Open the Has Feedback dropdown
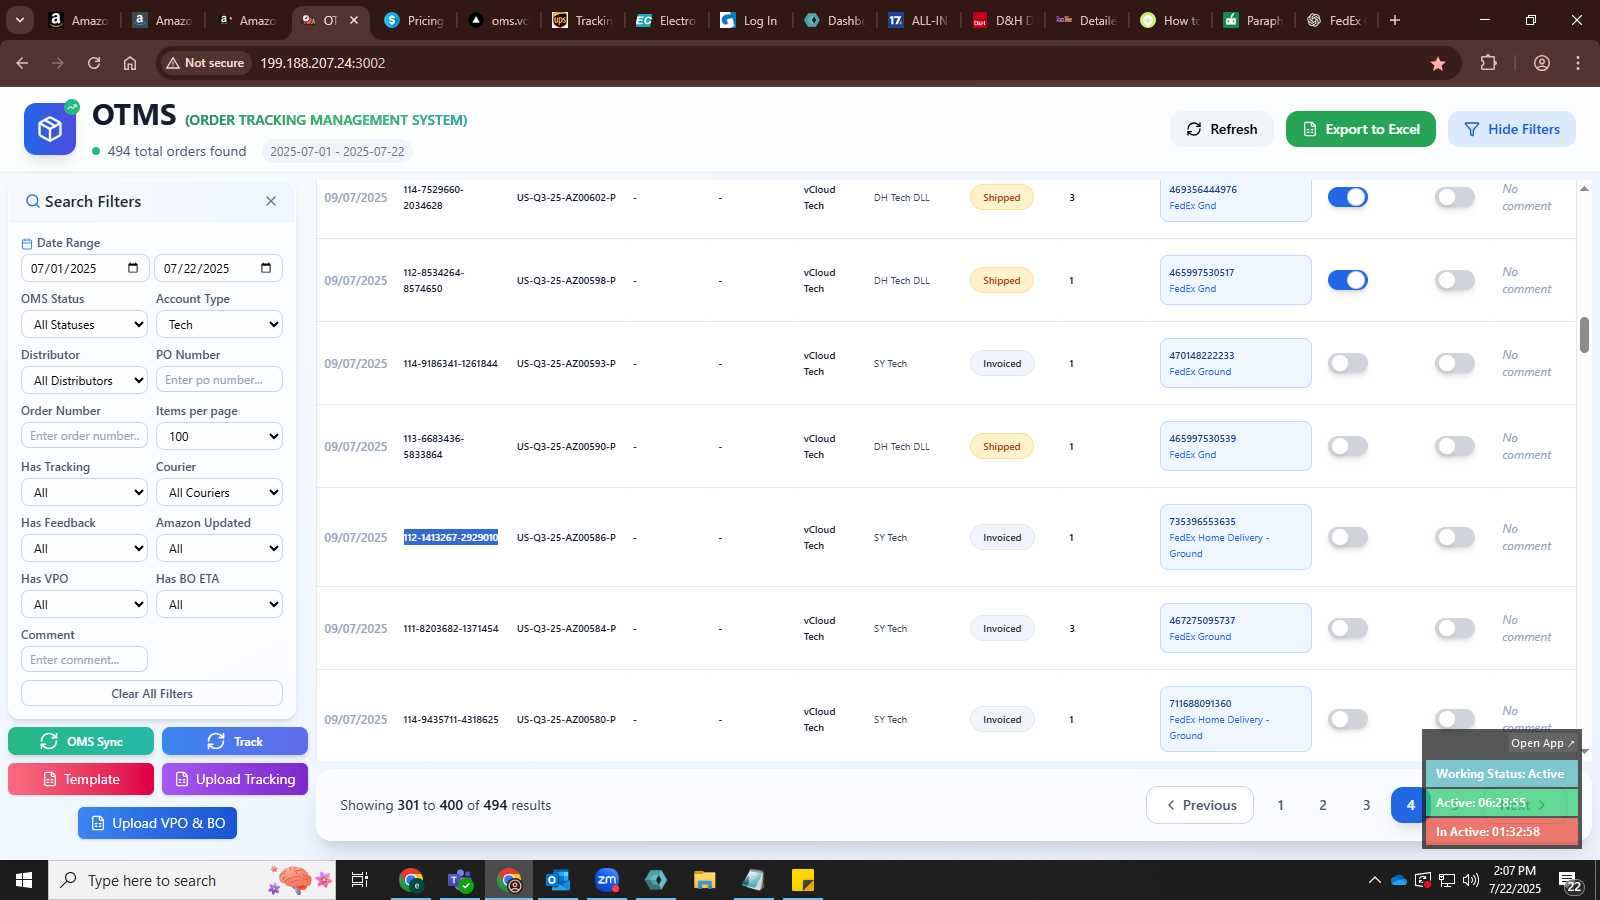This screenshot has height=900, width=1600. coord(84,548)
